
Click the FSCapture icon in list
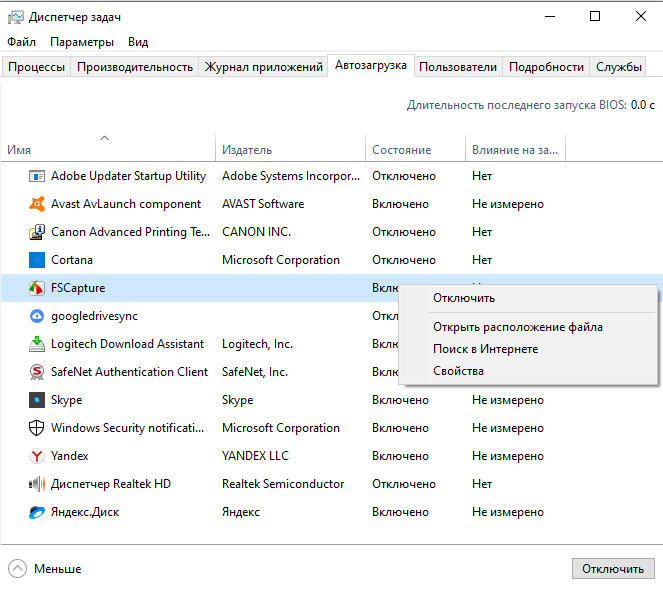37,288
